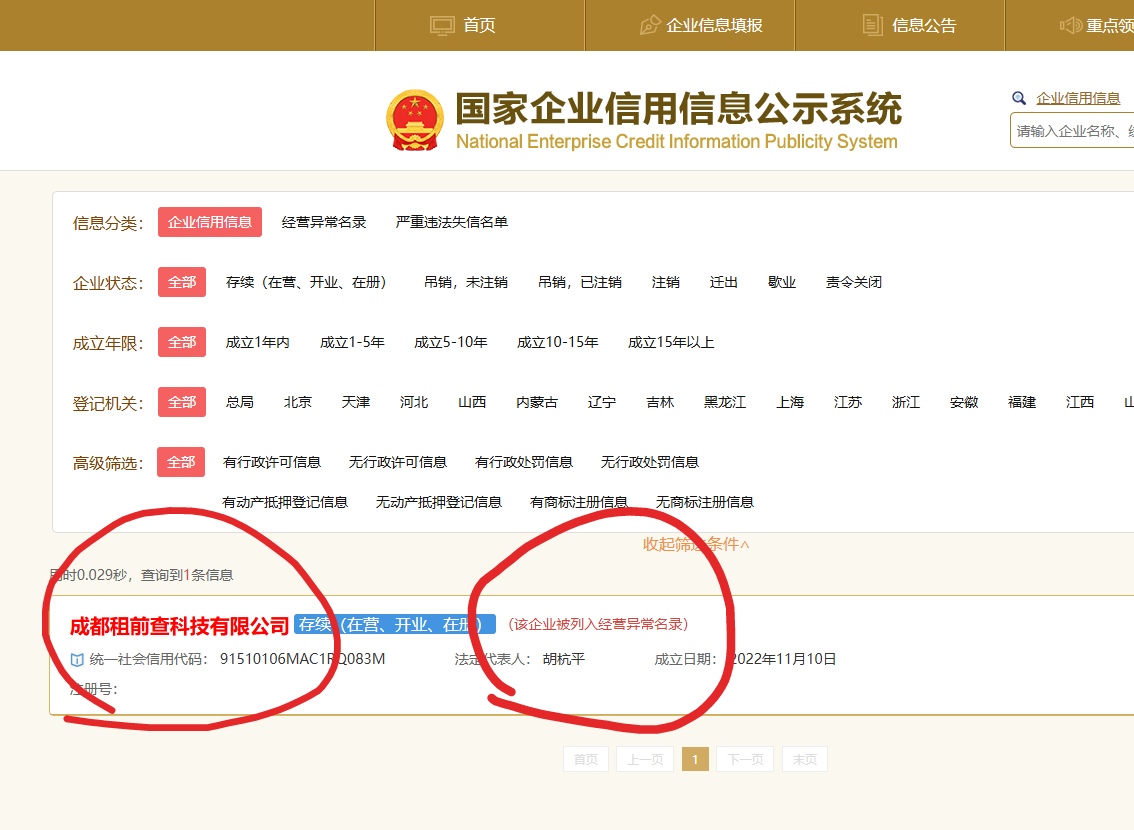Click the national emblem logo
This screenshot has width=1134, height=830.
414,120
